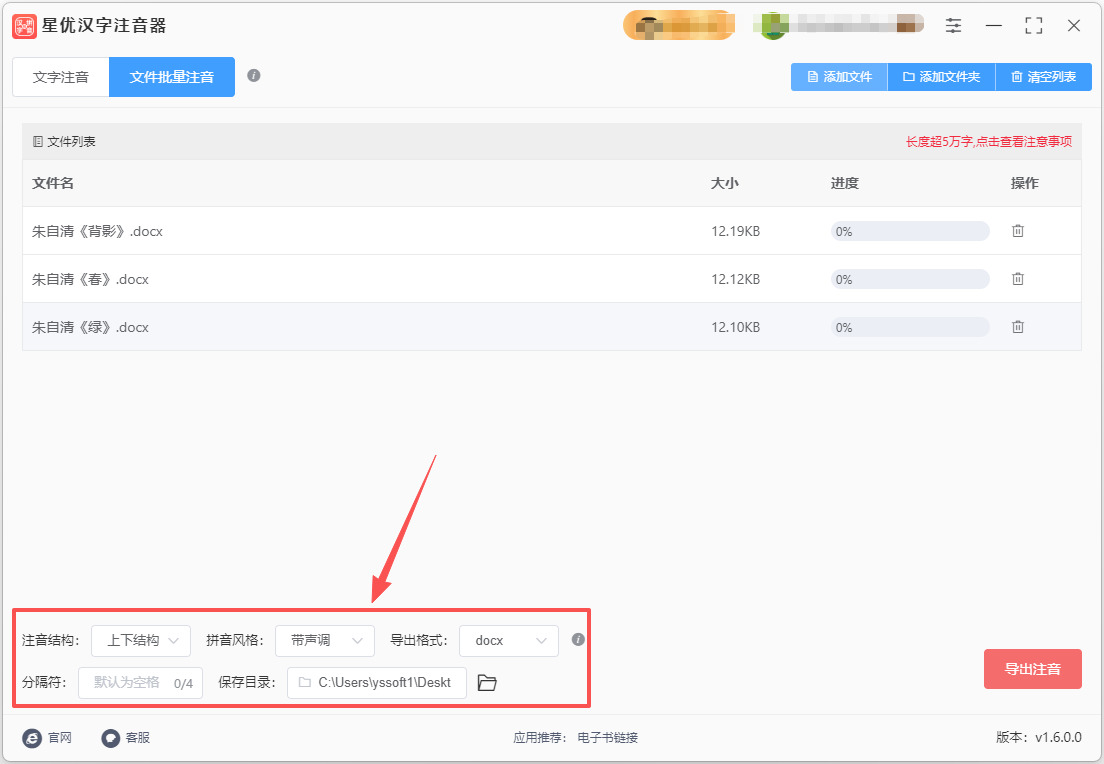The height and width of the screenshot is (764, 1104).
Task: Select the 文件批量注音 tab
Action: (172, 77)
